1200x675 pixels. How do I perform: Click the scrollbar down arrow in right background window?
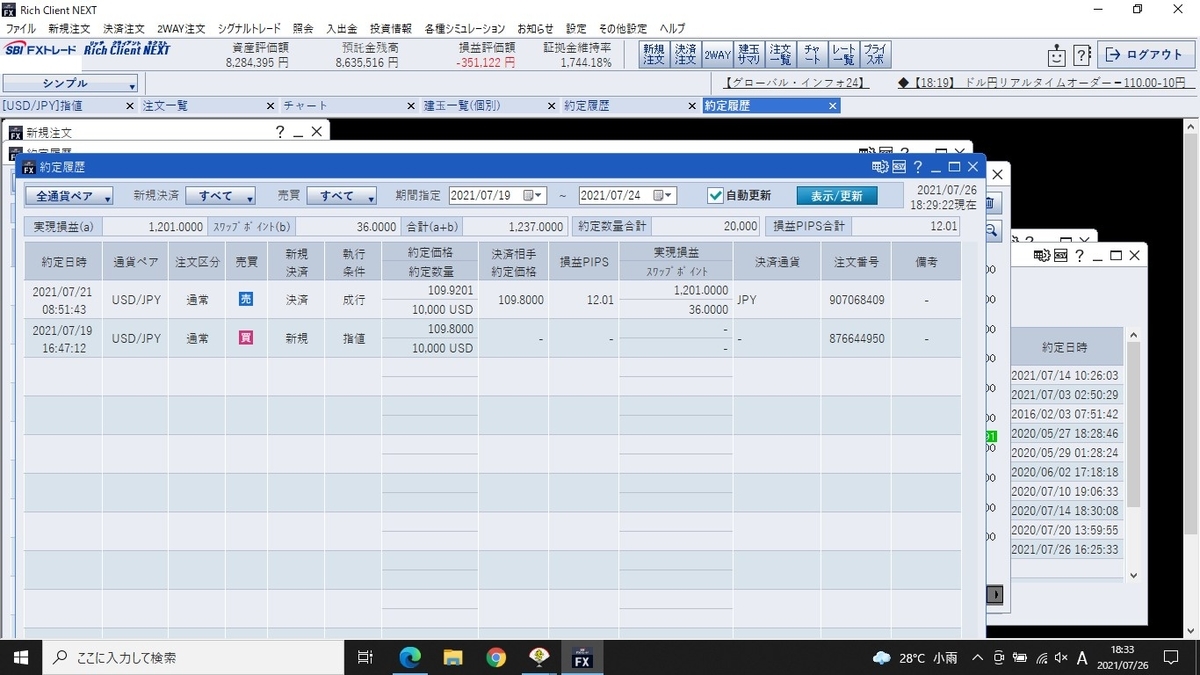click(x=1133, y=575)
